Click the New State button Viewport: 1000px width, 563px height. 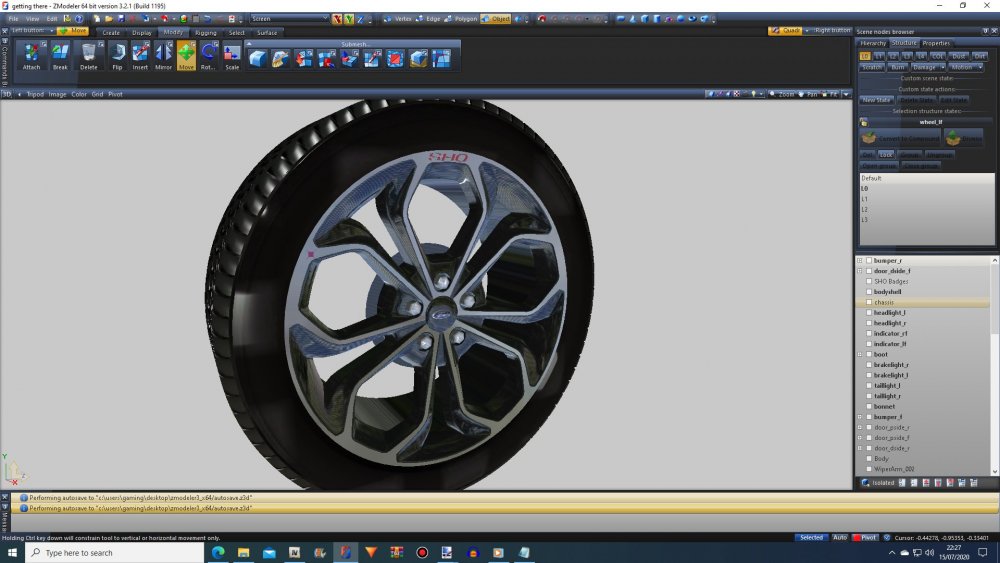877,99
